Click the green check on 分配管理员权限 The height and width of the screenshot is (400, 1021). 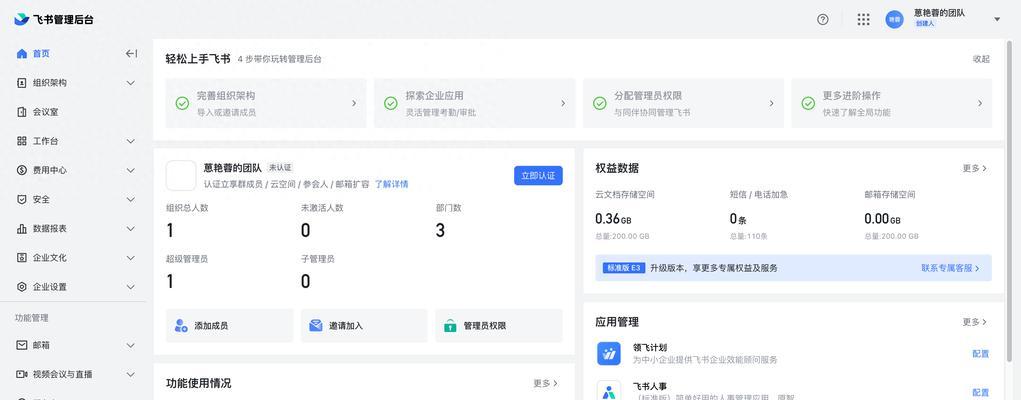point(600,103)
